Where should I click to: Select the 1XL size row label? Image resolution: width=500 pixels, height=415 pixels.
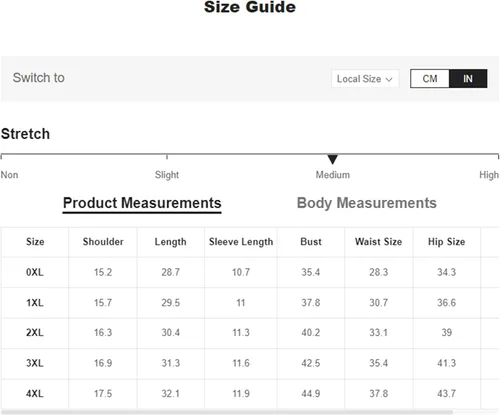tap(35, 303)
